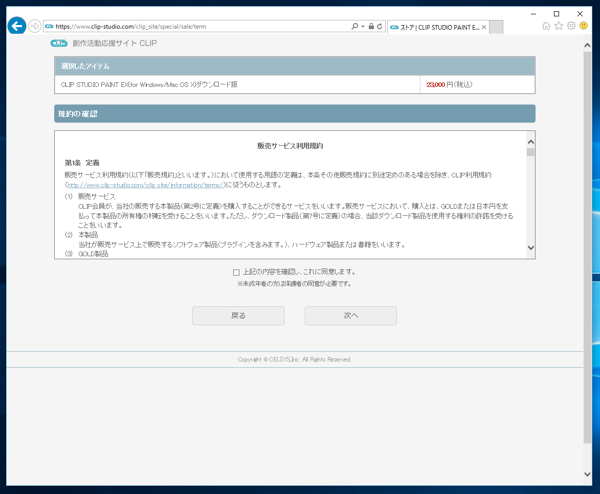Screen dimensions: 600x494
Task: Close the CLIP STUDIO PAINT tab
Action: [x=484, y=27]
